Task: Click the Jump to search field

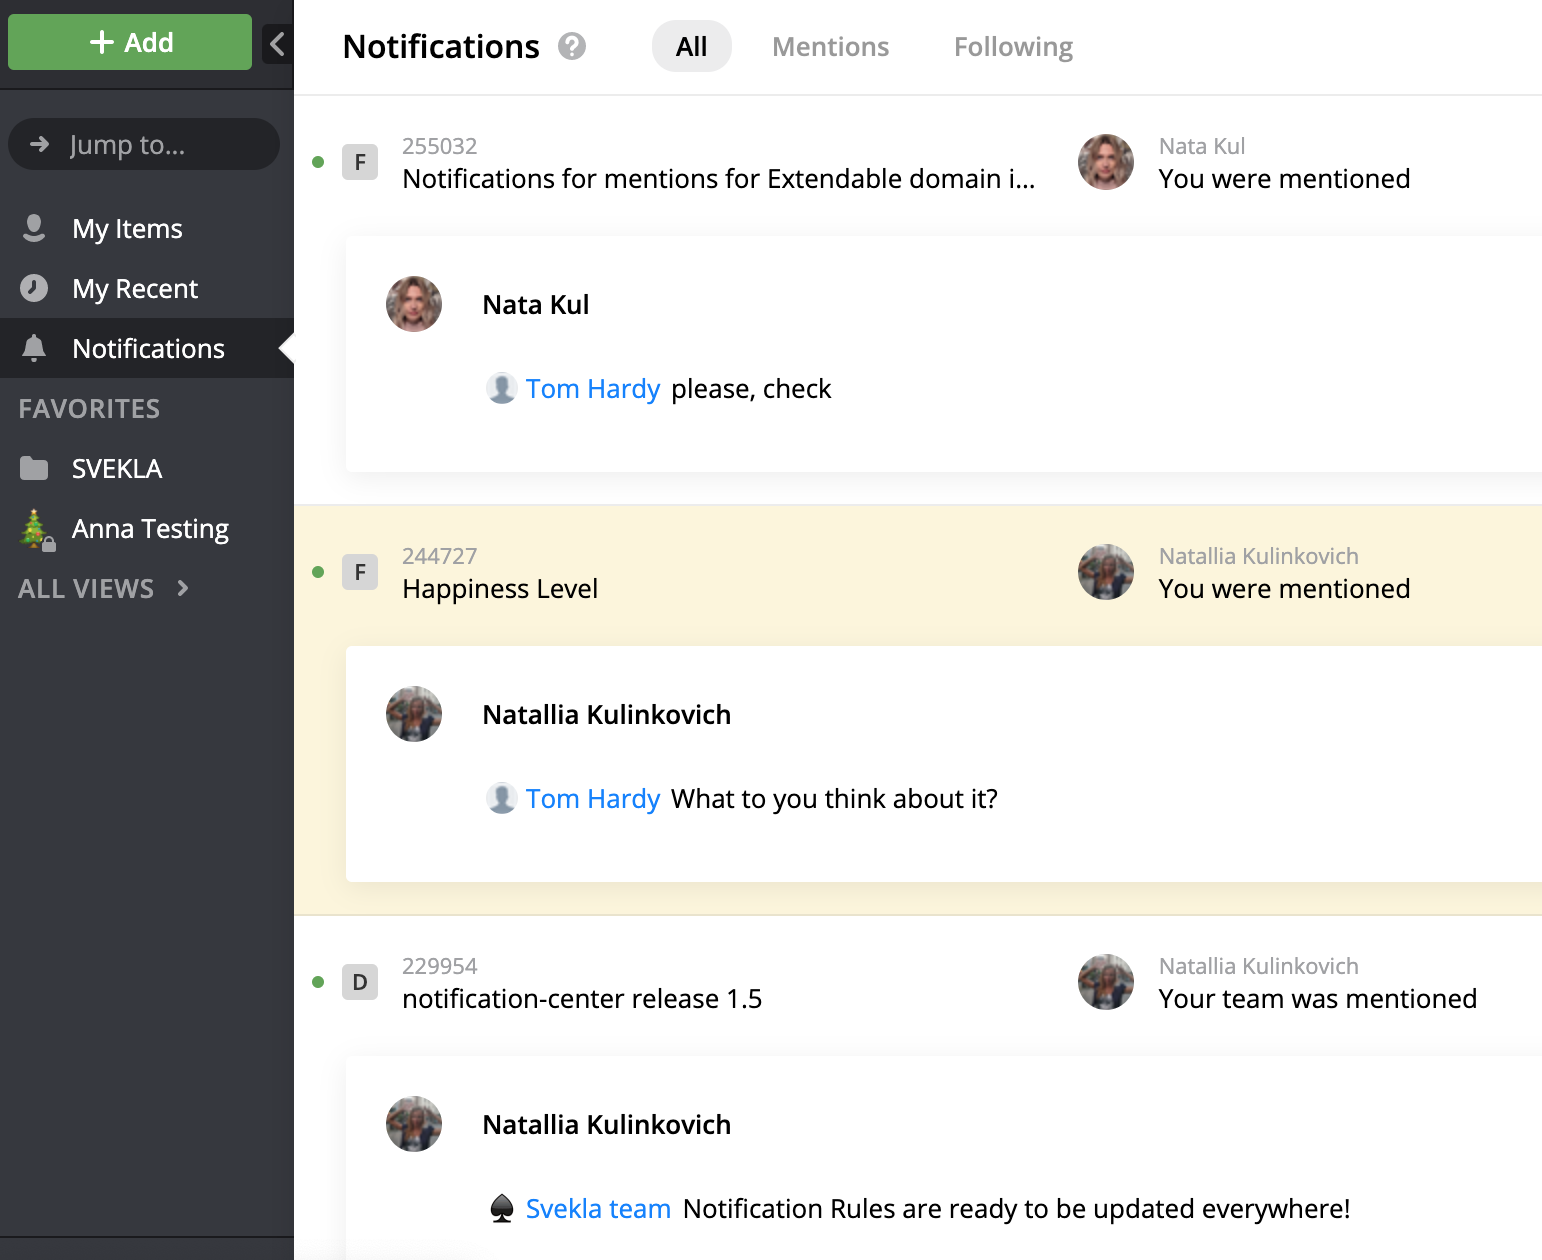Action: tap(144, 145)
